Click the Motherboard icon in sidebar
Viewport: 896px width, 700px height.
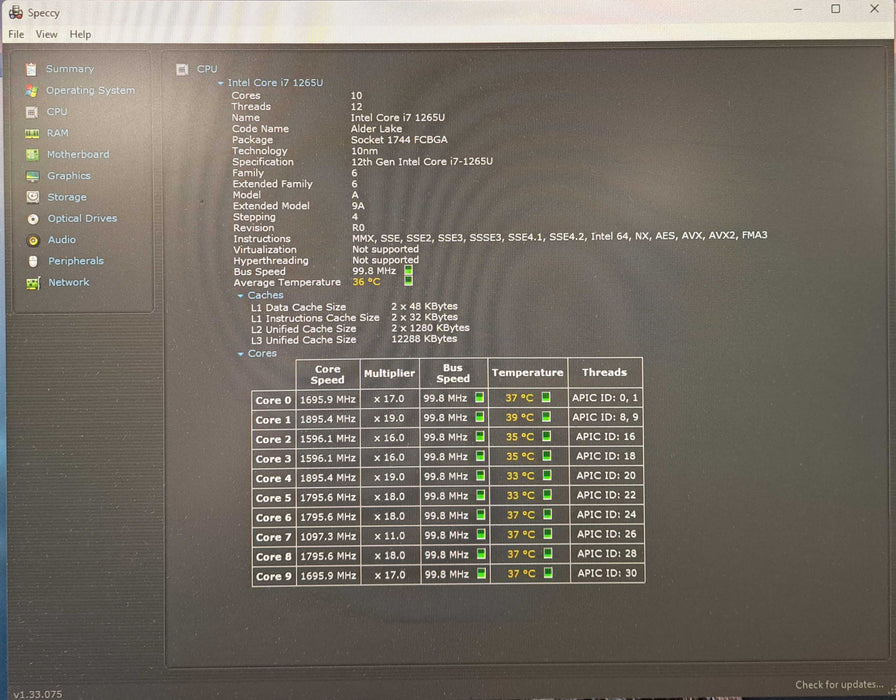(x=33, y=154)
